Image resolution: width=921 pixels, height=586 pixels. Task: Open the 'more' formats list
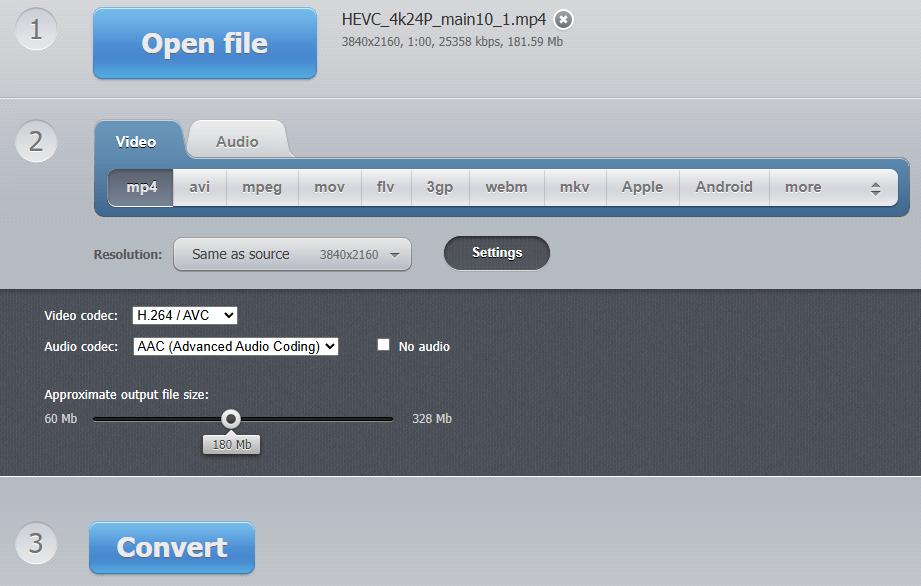coord(802,187)
